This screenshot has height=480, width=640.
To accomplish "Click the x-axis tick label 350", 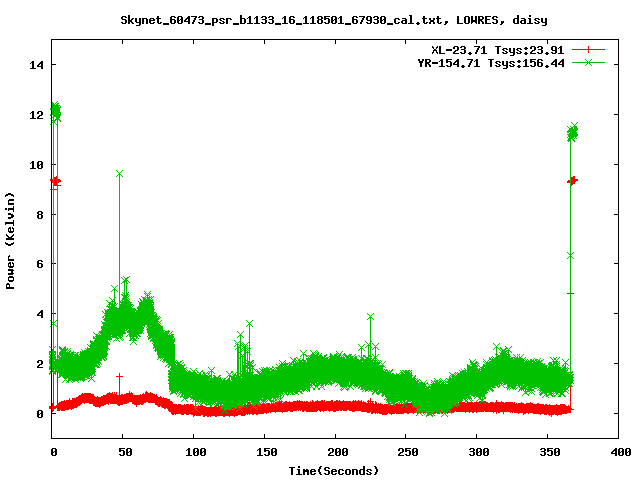I will (x=550, y=452).
